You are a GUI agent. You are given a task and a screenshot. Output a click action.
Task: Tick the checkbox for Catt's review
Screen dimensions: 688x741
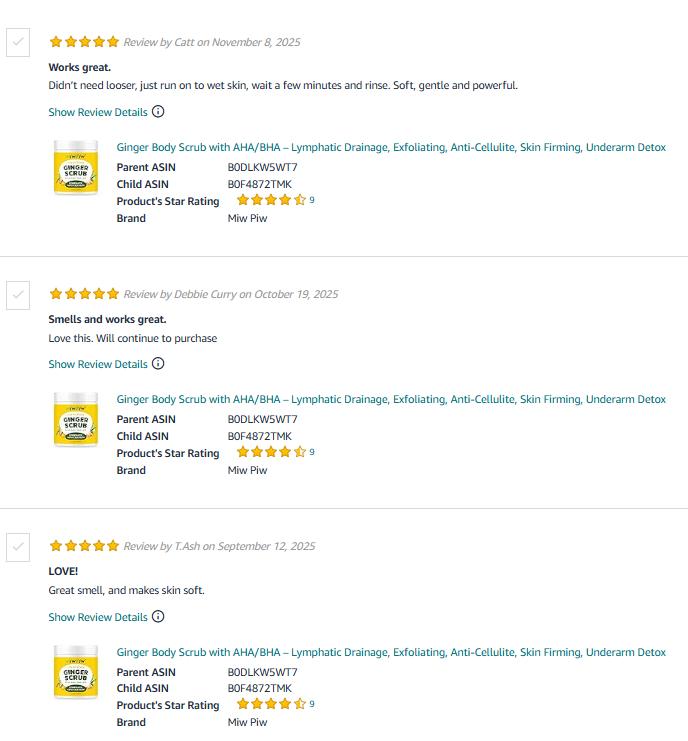18,43
